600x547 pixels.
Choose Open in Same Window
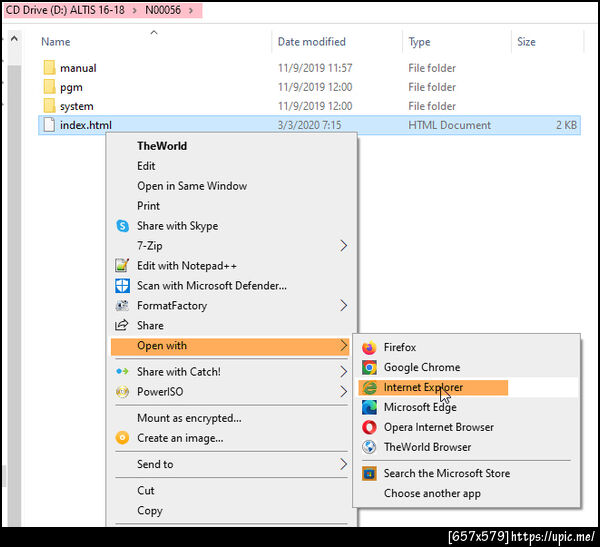pos(192,186)
